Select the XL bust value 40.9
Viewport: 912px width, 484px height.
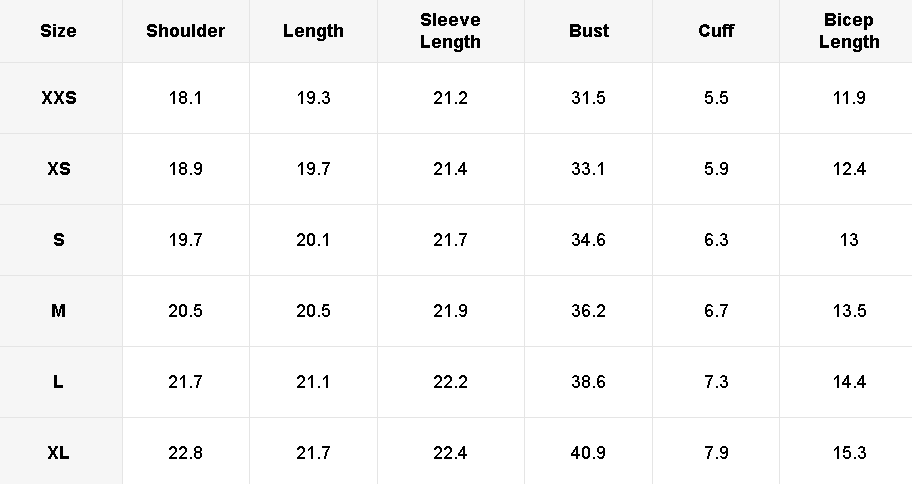[x=589, y=453]
